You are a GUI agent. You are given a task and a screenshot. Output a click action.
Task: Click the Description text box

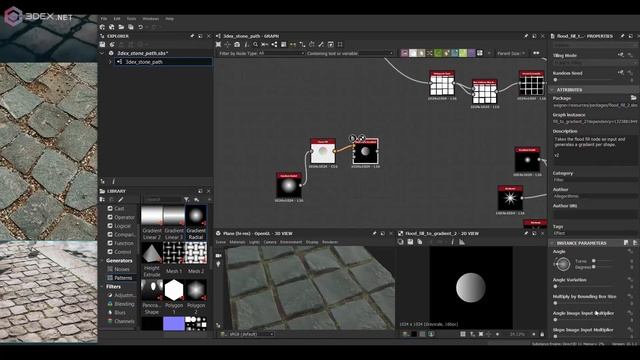pyautogui.click(x=594, y=150)
